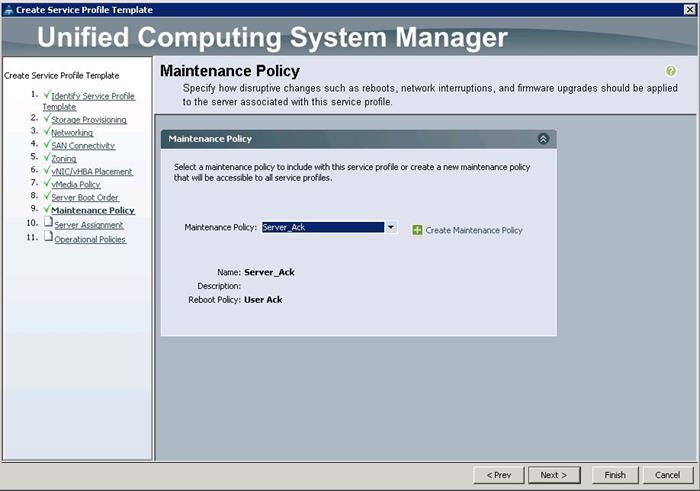Click the < Prev button
Viewport: 700px width, 491px height.
point(499,475)
